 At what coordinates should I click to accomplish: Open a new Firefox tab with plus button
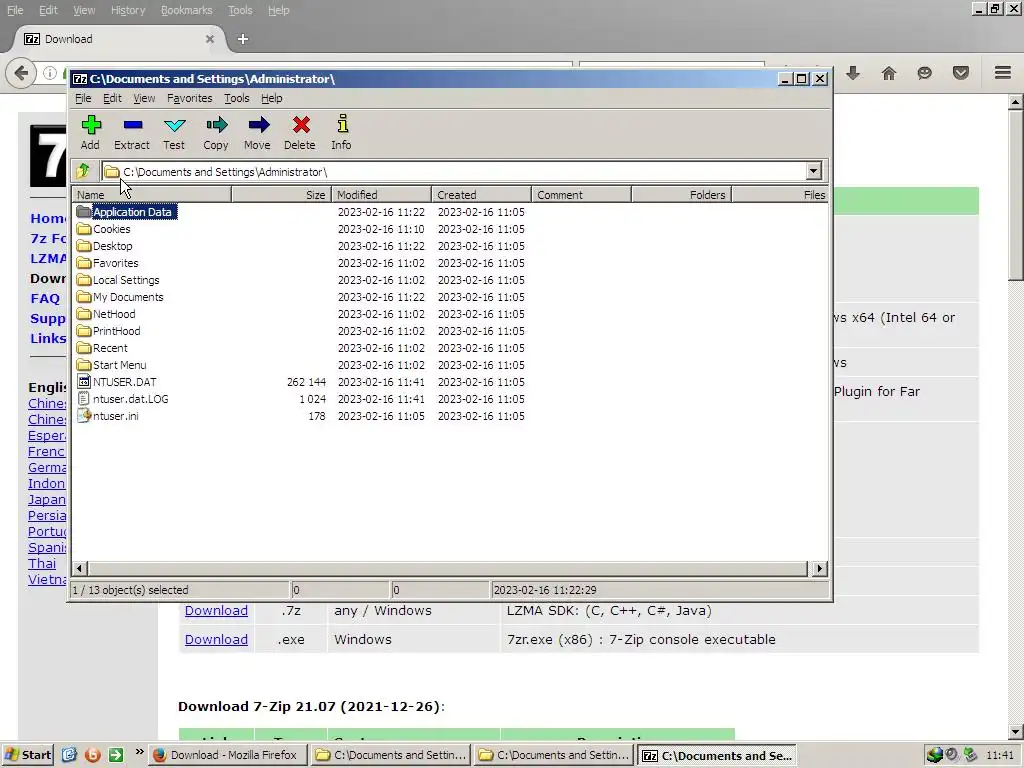(242, 39)
